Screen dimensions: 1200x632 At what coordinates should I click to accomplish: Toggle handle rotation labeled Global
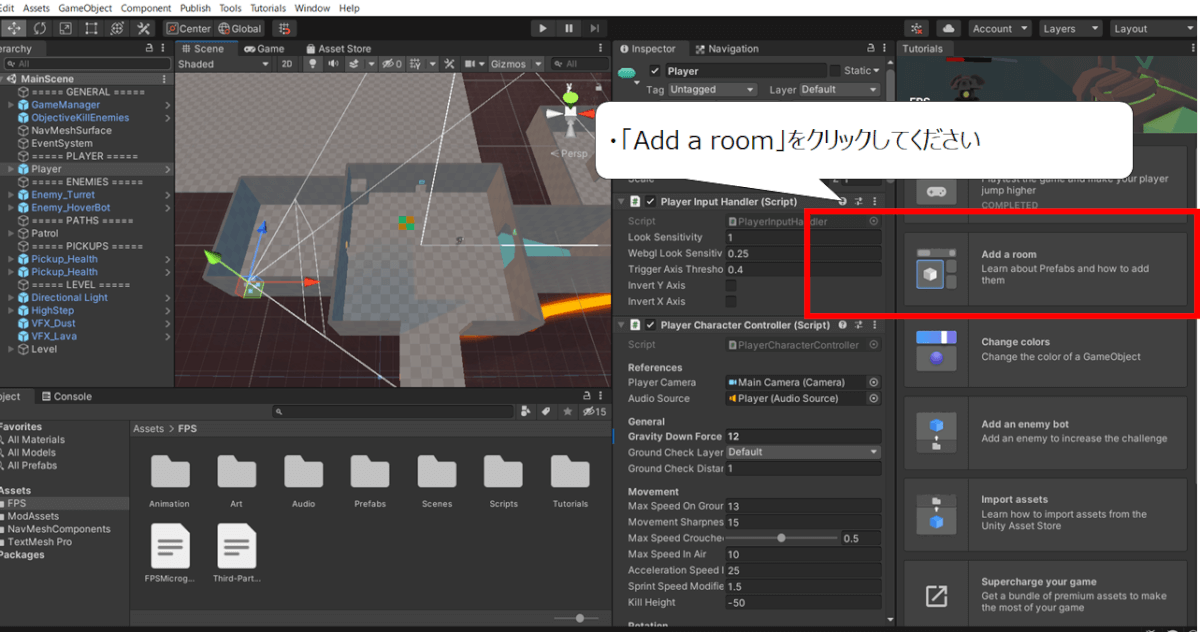click(x=240, y=28)
